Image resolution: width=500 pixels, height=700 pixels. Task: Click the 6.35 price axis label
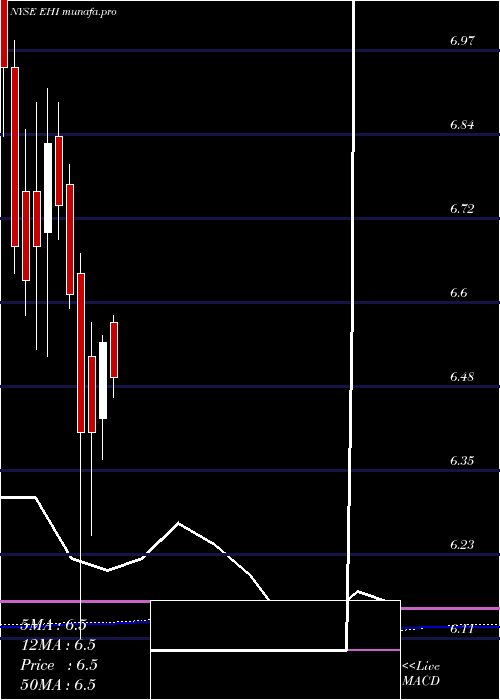coord(462,461)
